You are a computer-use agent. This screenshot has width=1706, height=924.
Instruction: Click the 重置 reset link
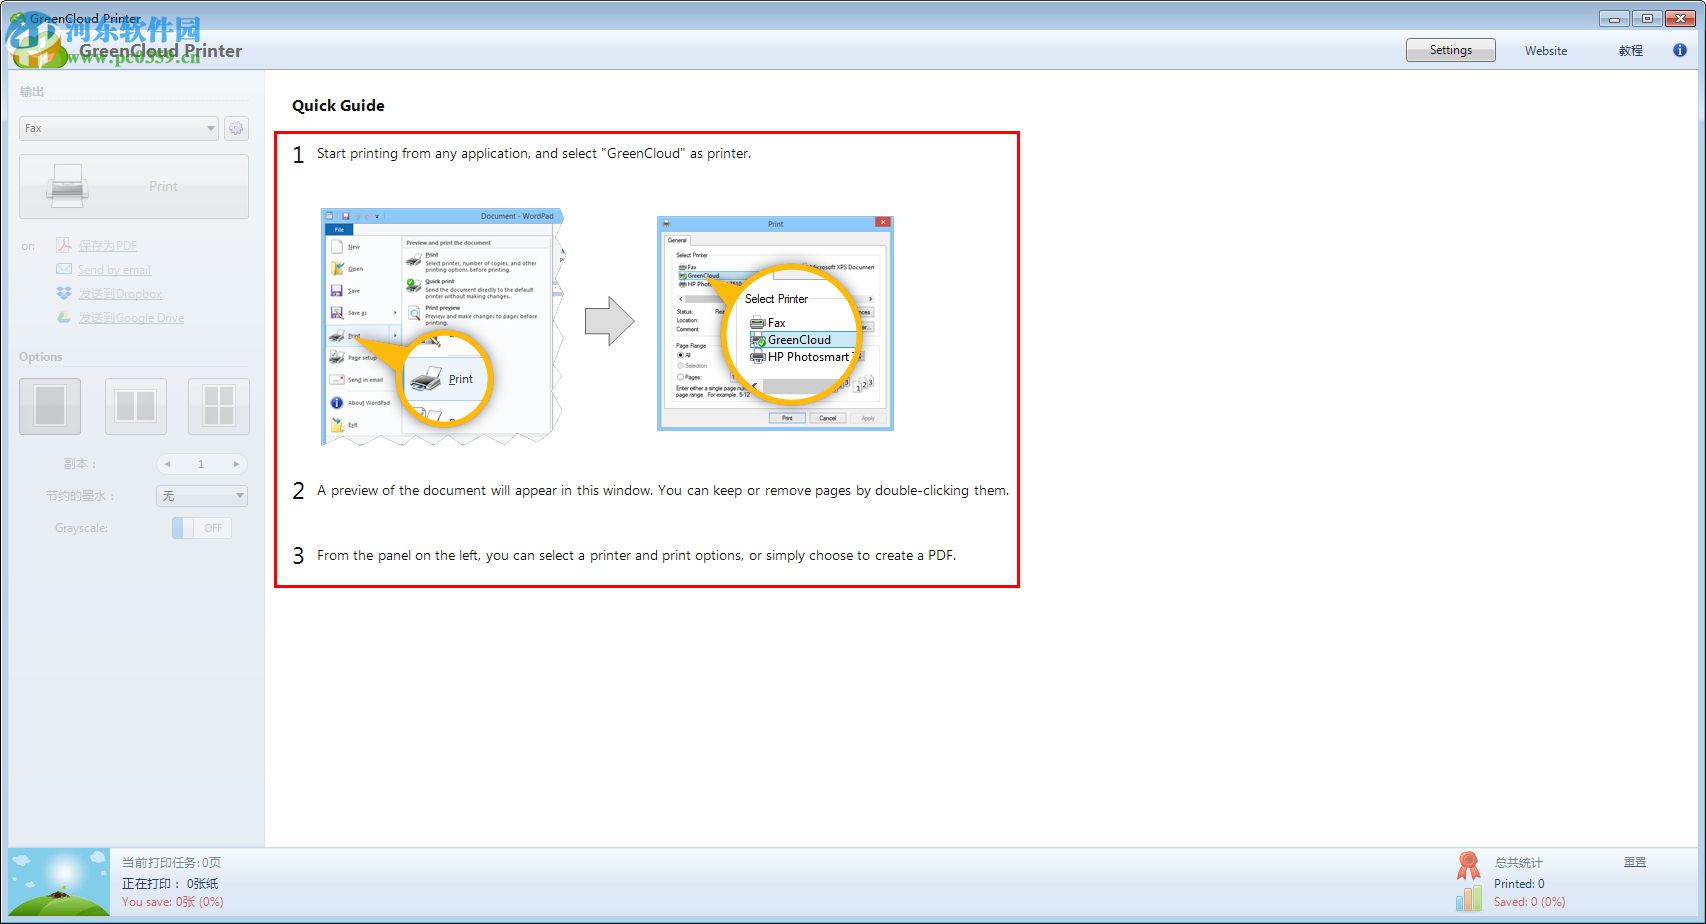tap(1634, 862)
